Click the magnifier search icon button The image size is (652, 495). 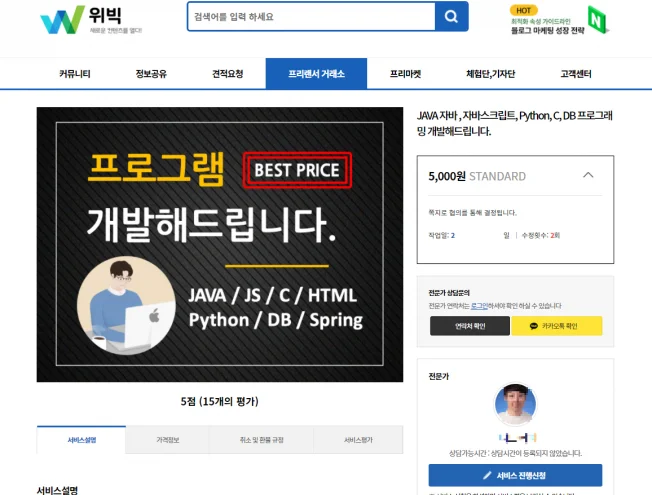pyautogui.click(x=451, y=17)
